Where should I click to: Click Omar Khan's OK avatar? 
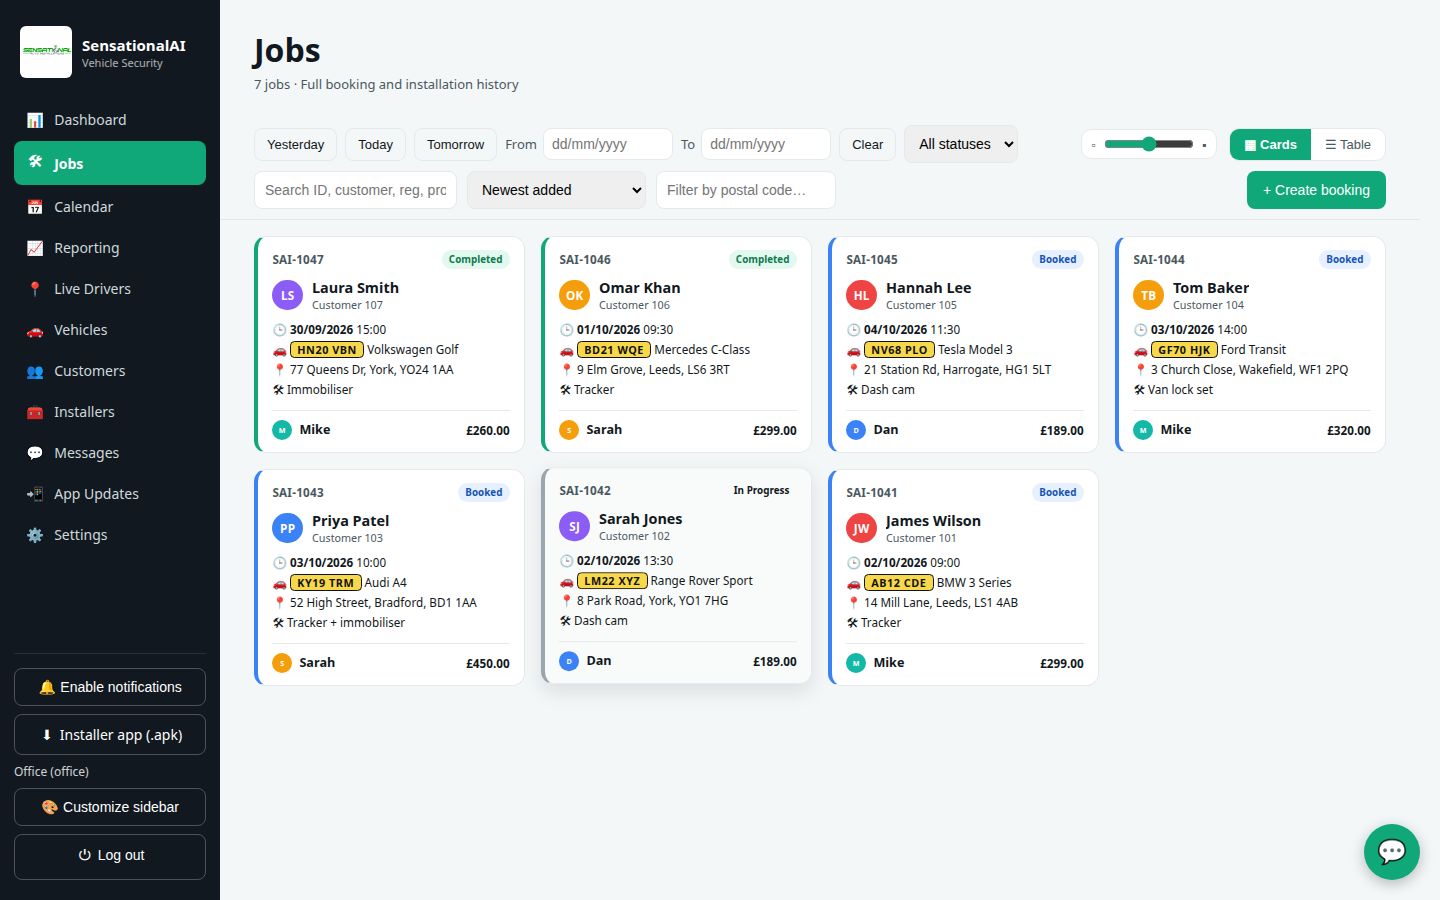click(575, 295)
